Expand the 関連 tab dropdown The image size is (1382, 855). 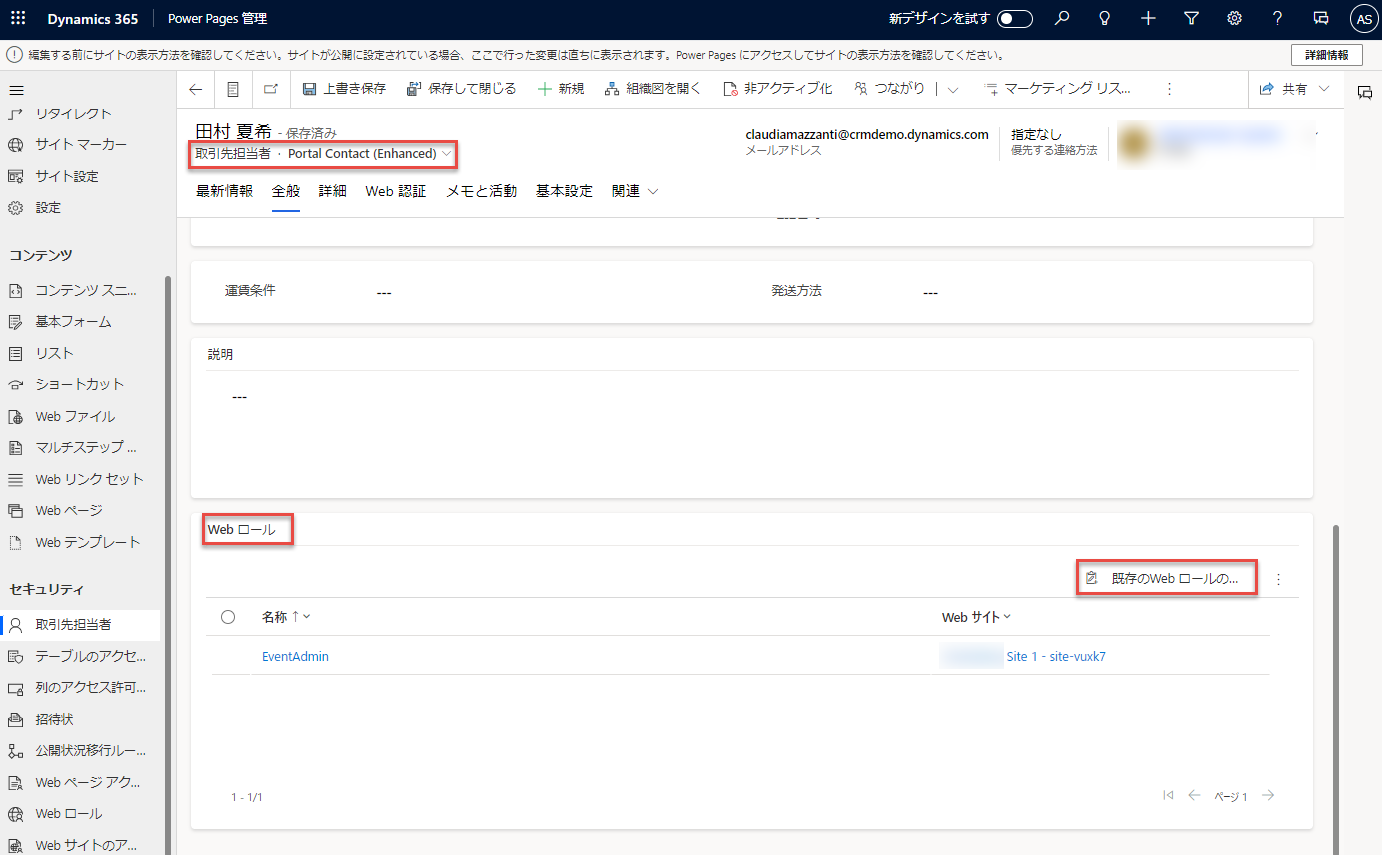click(635, 191)
